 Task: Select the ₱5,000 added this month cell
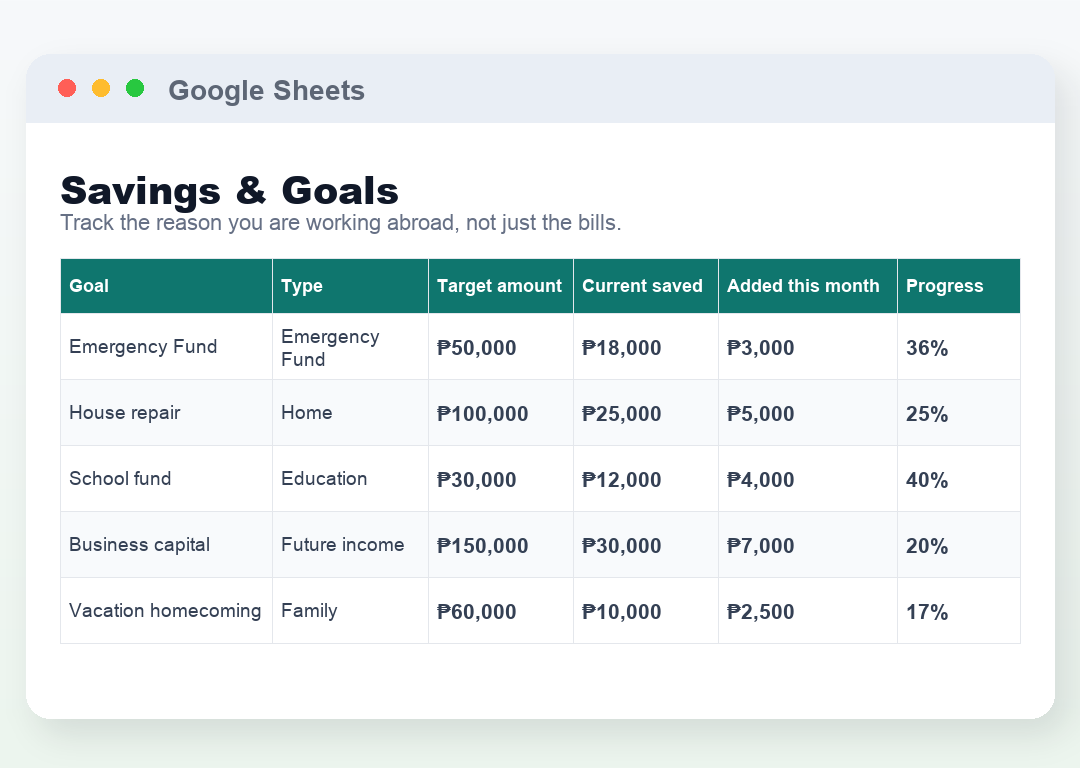tap(808, 413)
